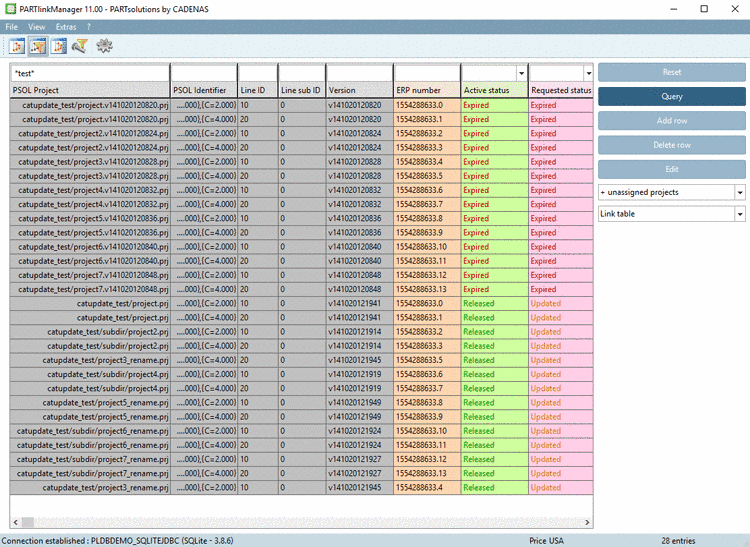Open the Requested status filter dropdown
The image size is (750, 547).
588,73
